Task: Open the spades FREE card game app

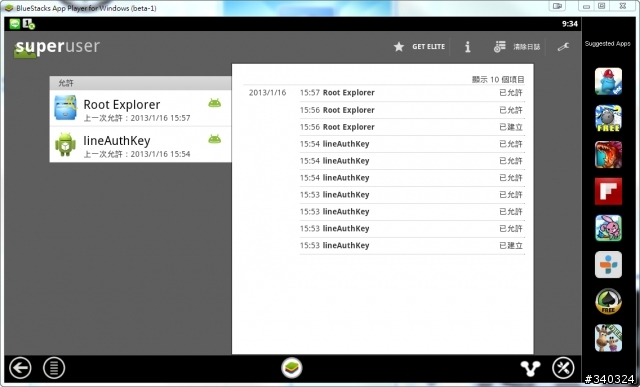Action: click(x=608, y=301)
